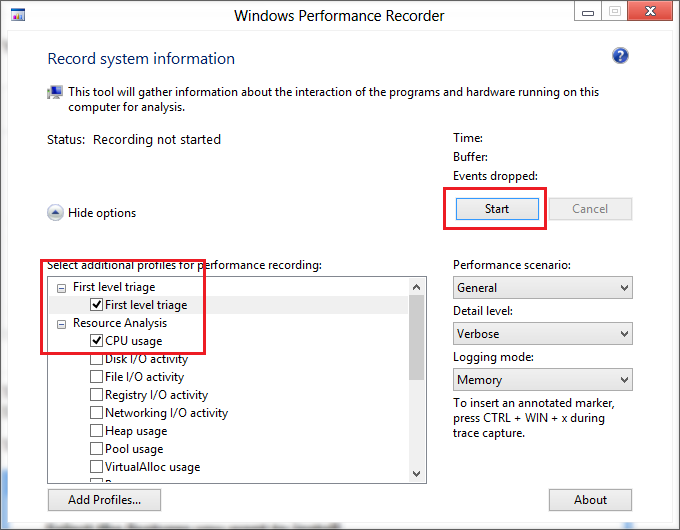Collapse the Resource Analysis tree node

pyautogui.click(x=62, y=324)
